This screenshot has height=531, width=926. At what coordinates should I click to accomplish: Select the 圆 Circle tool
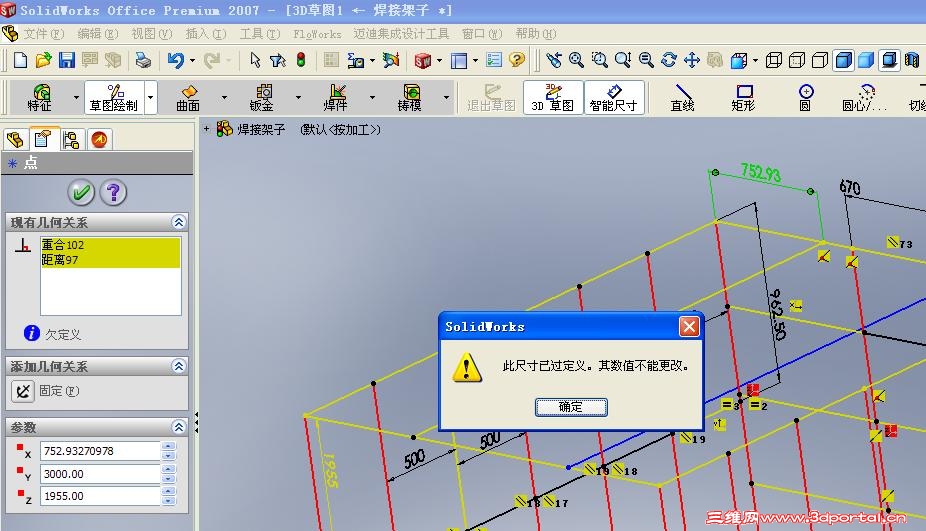tap(806, 97)
